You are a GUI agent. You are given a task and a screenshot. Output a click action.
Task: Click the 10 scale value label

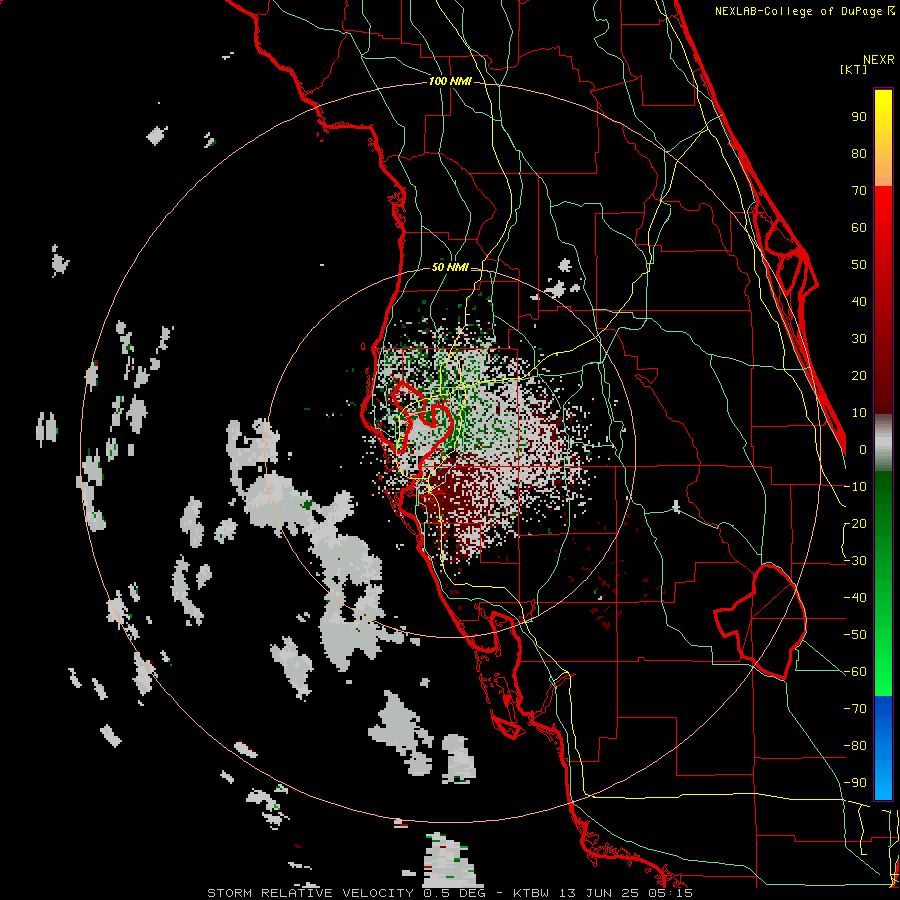point(859,413)
